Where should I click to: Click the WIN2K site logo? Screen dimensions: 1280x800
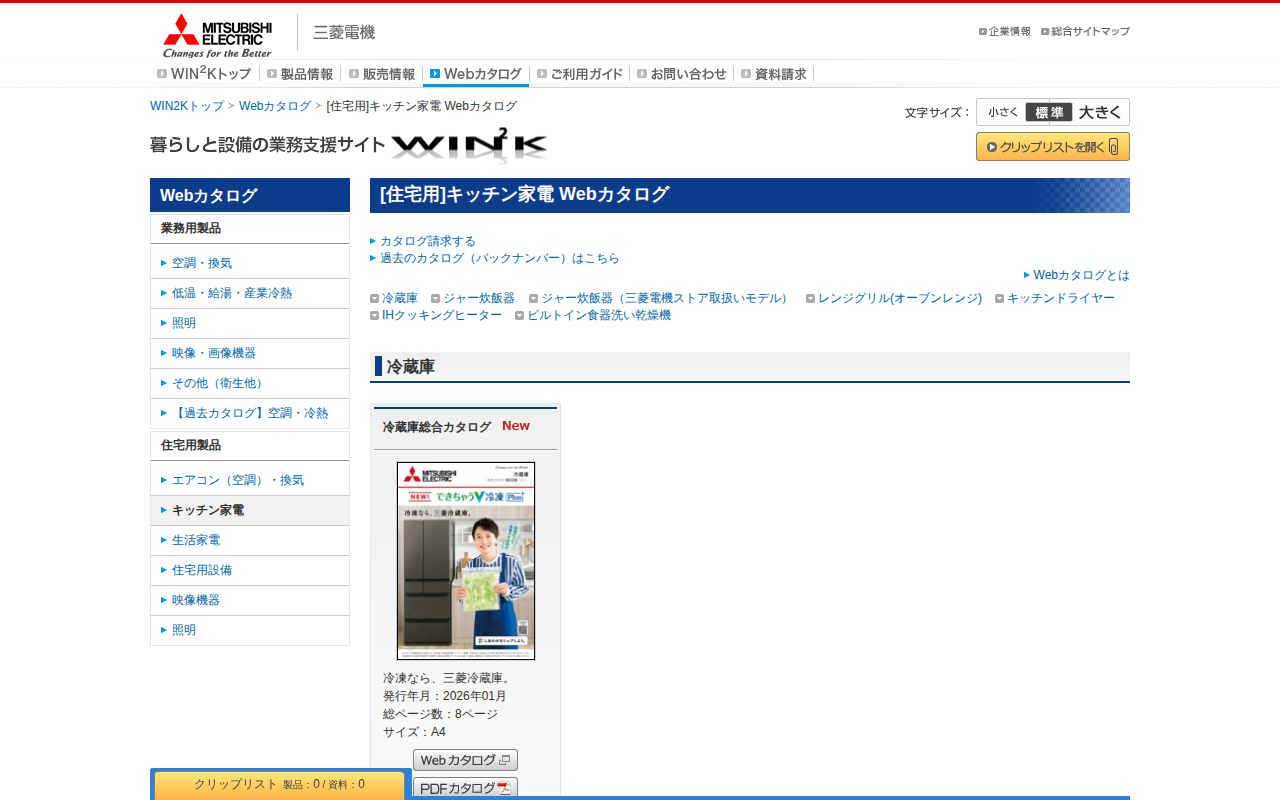pos(470,145)
